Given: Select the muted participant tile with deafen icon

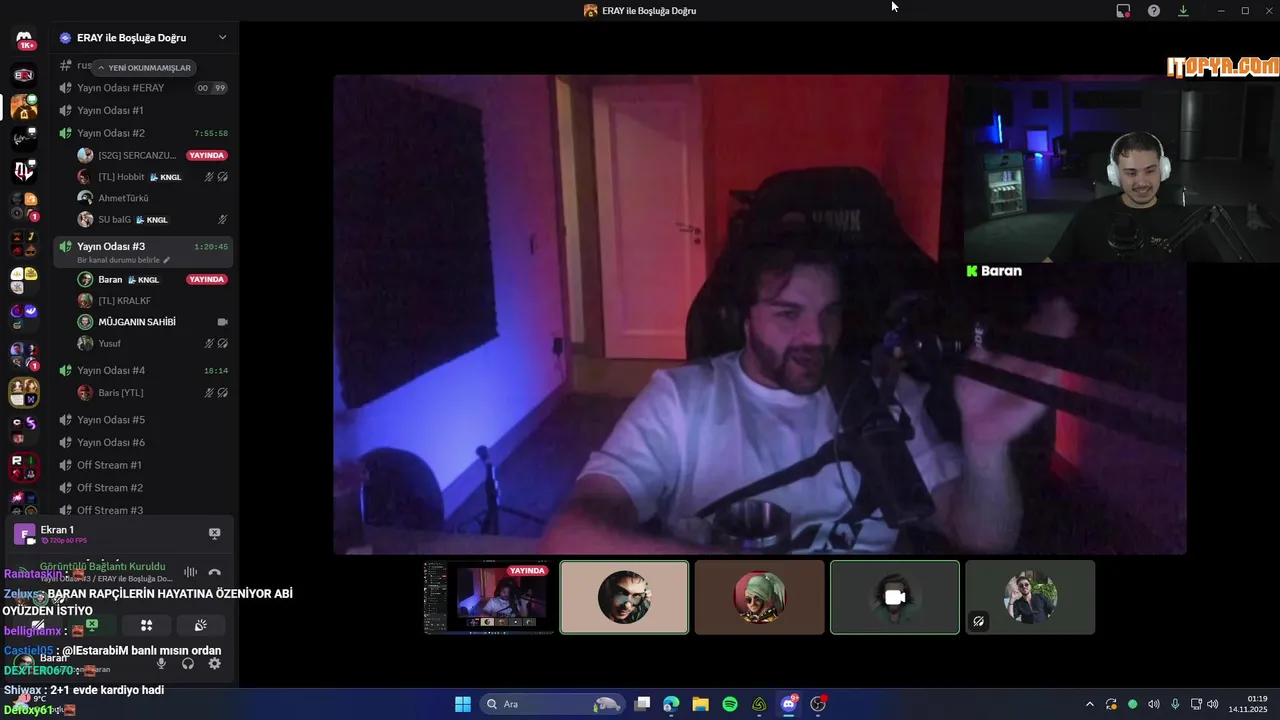Looking at the screenshot, I should (x=1030, y=597).
